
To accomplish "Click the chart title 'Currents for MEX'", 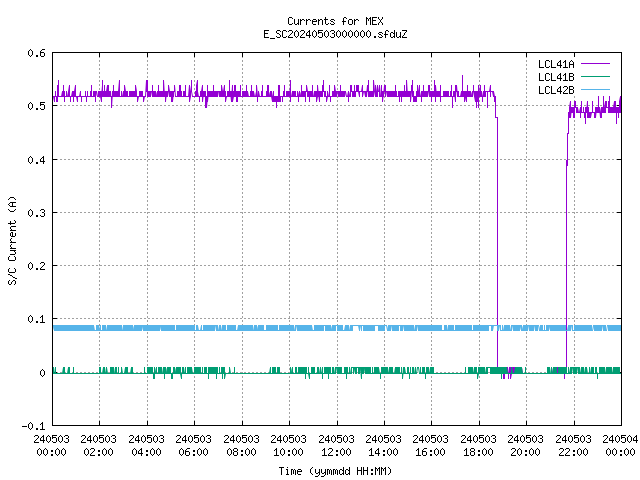I will click(x=335, y=21).
